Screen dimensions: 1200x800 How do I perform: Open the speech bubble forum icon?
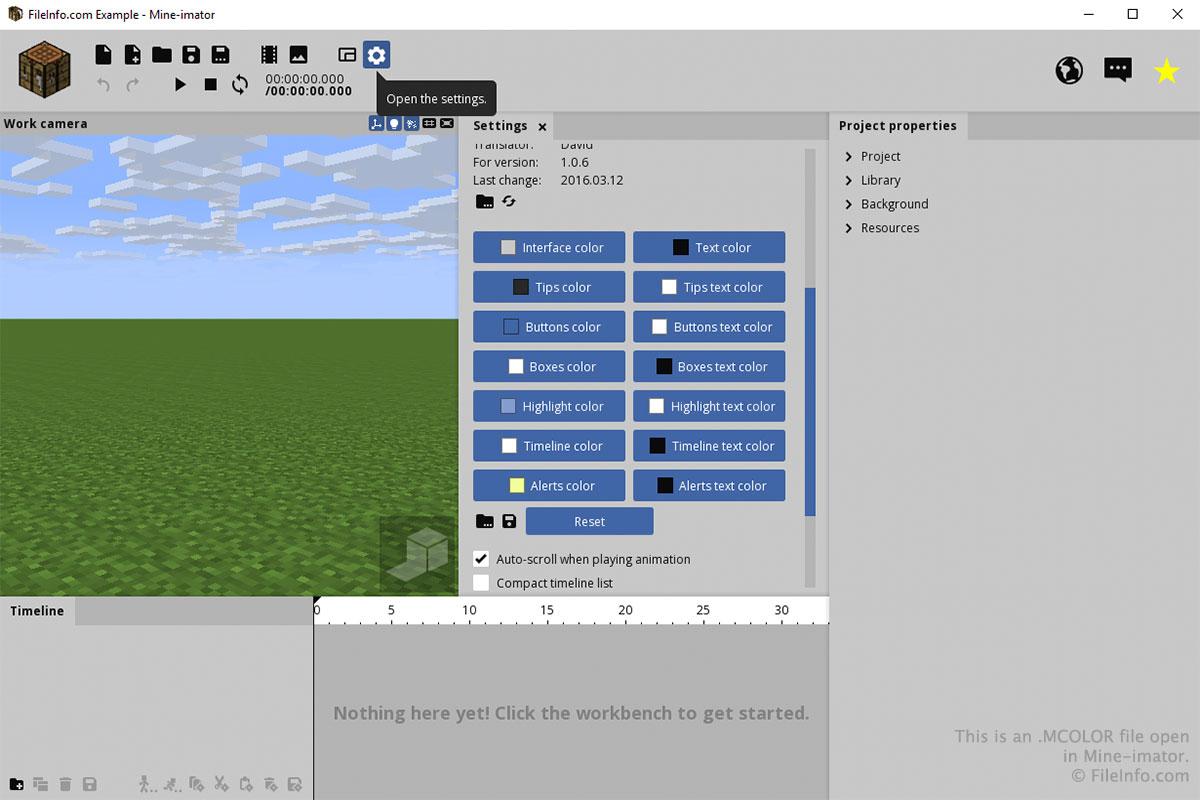point(1118,70)
